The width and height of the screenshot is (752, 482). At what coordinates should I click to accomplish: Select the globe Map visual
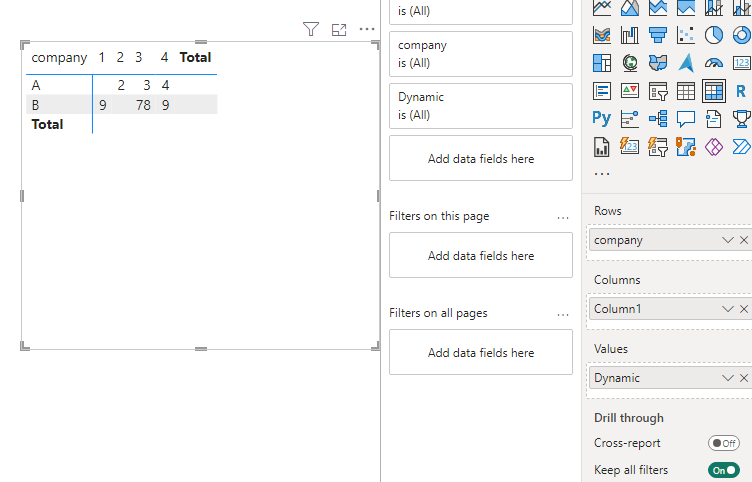point(630,63)
